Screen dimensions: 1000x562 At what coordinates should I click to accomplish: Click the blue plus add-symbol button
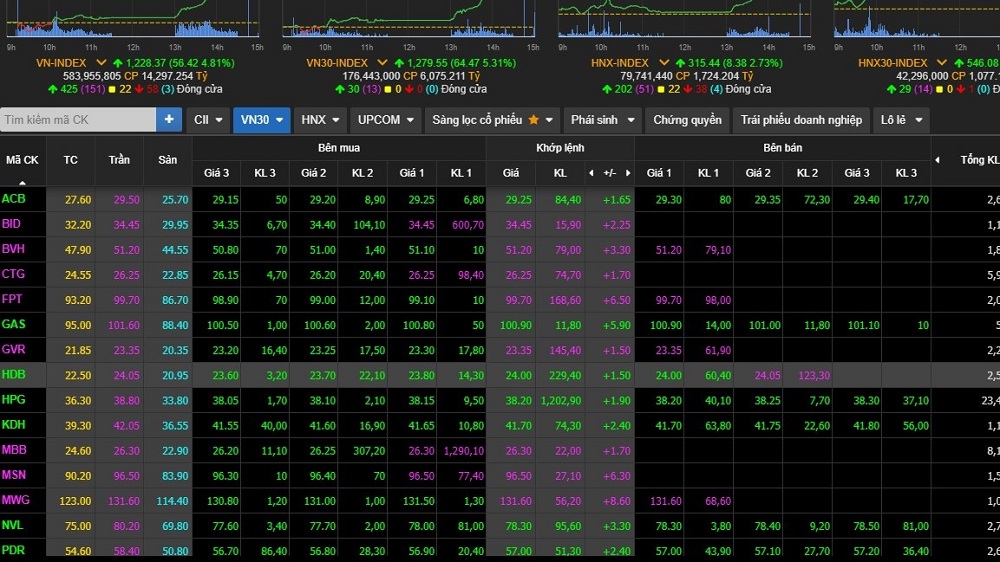(169, 119)
